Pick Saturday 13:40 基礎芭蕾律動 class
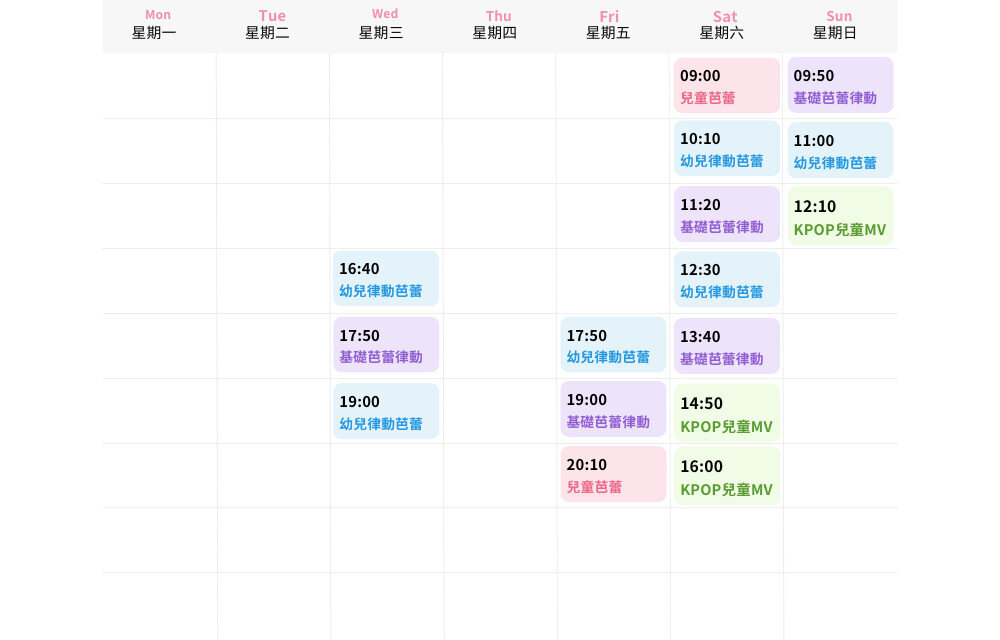The height and width of the screenshot is (640, 1000). 726,346
